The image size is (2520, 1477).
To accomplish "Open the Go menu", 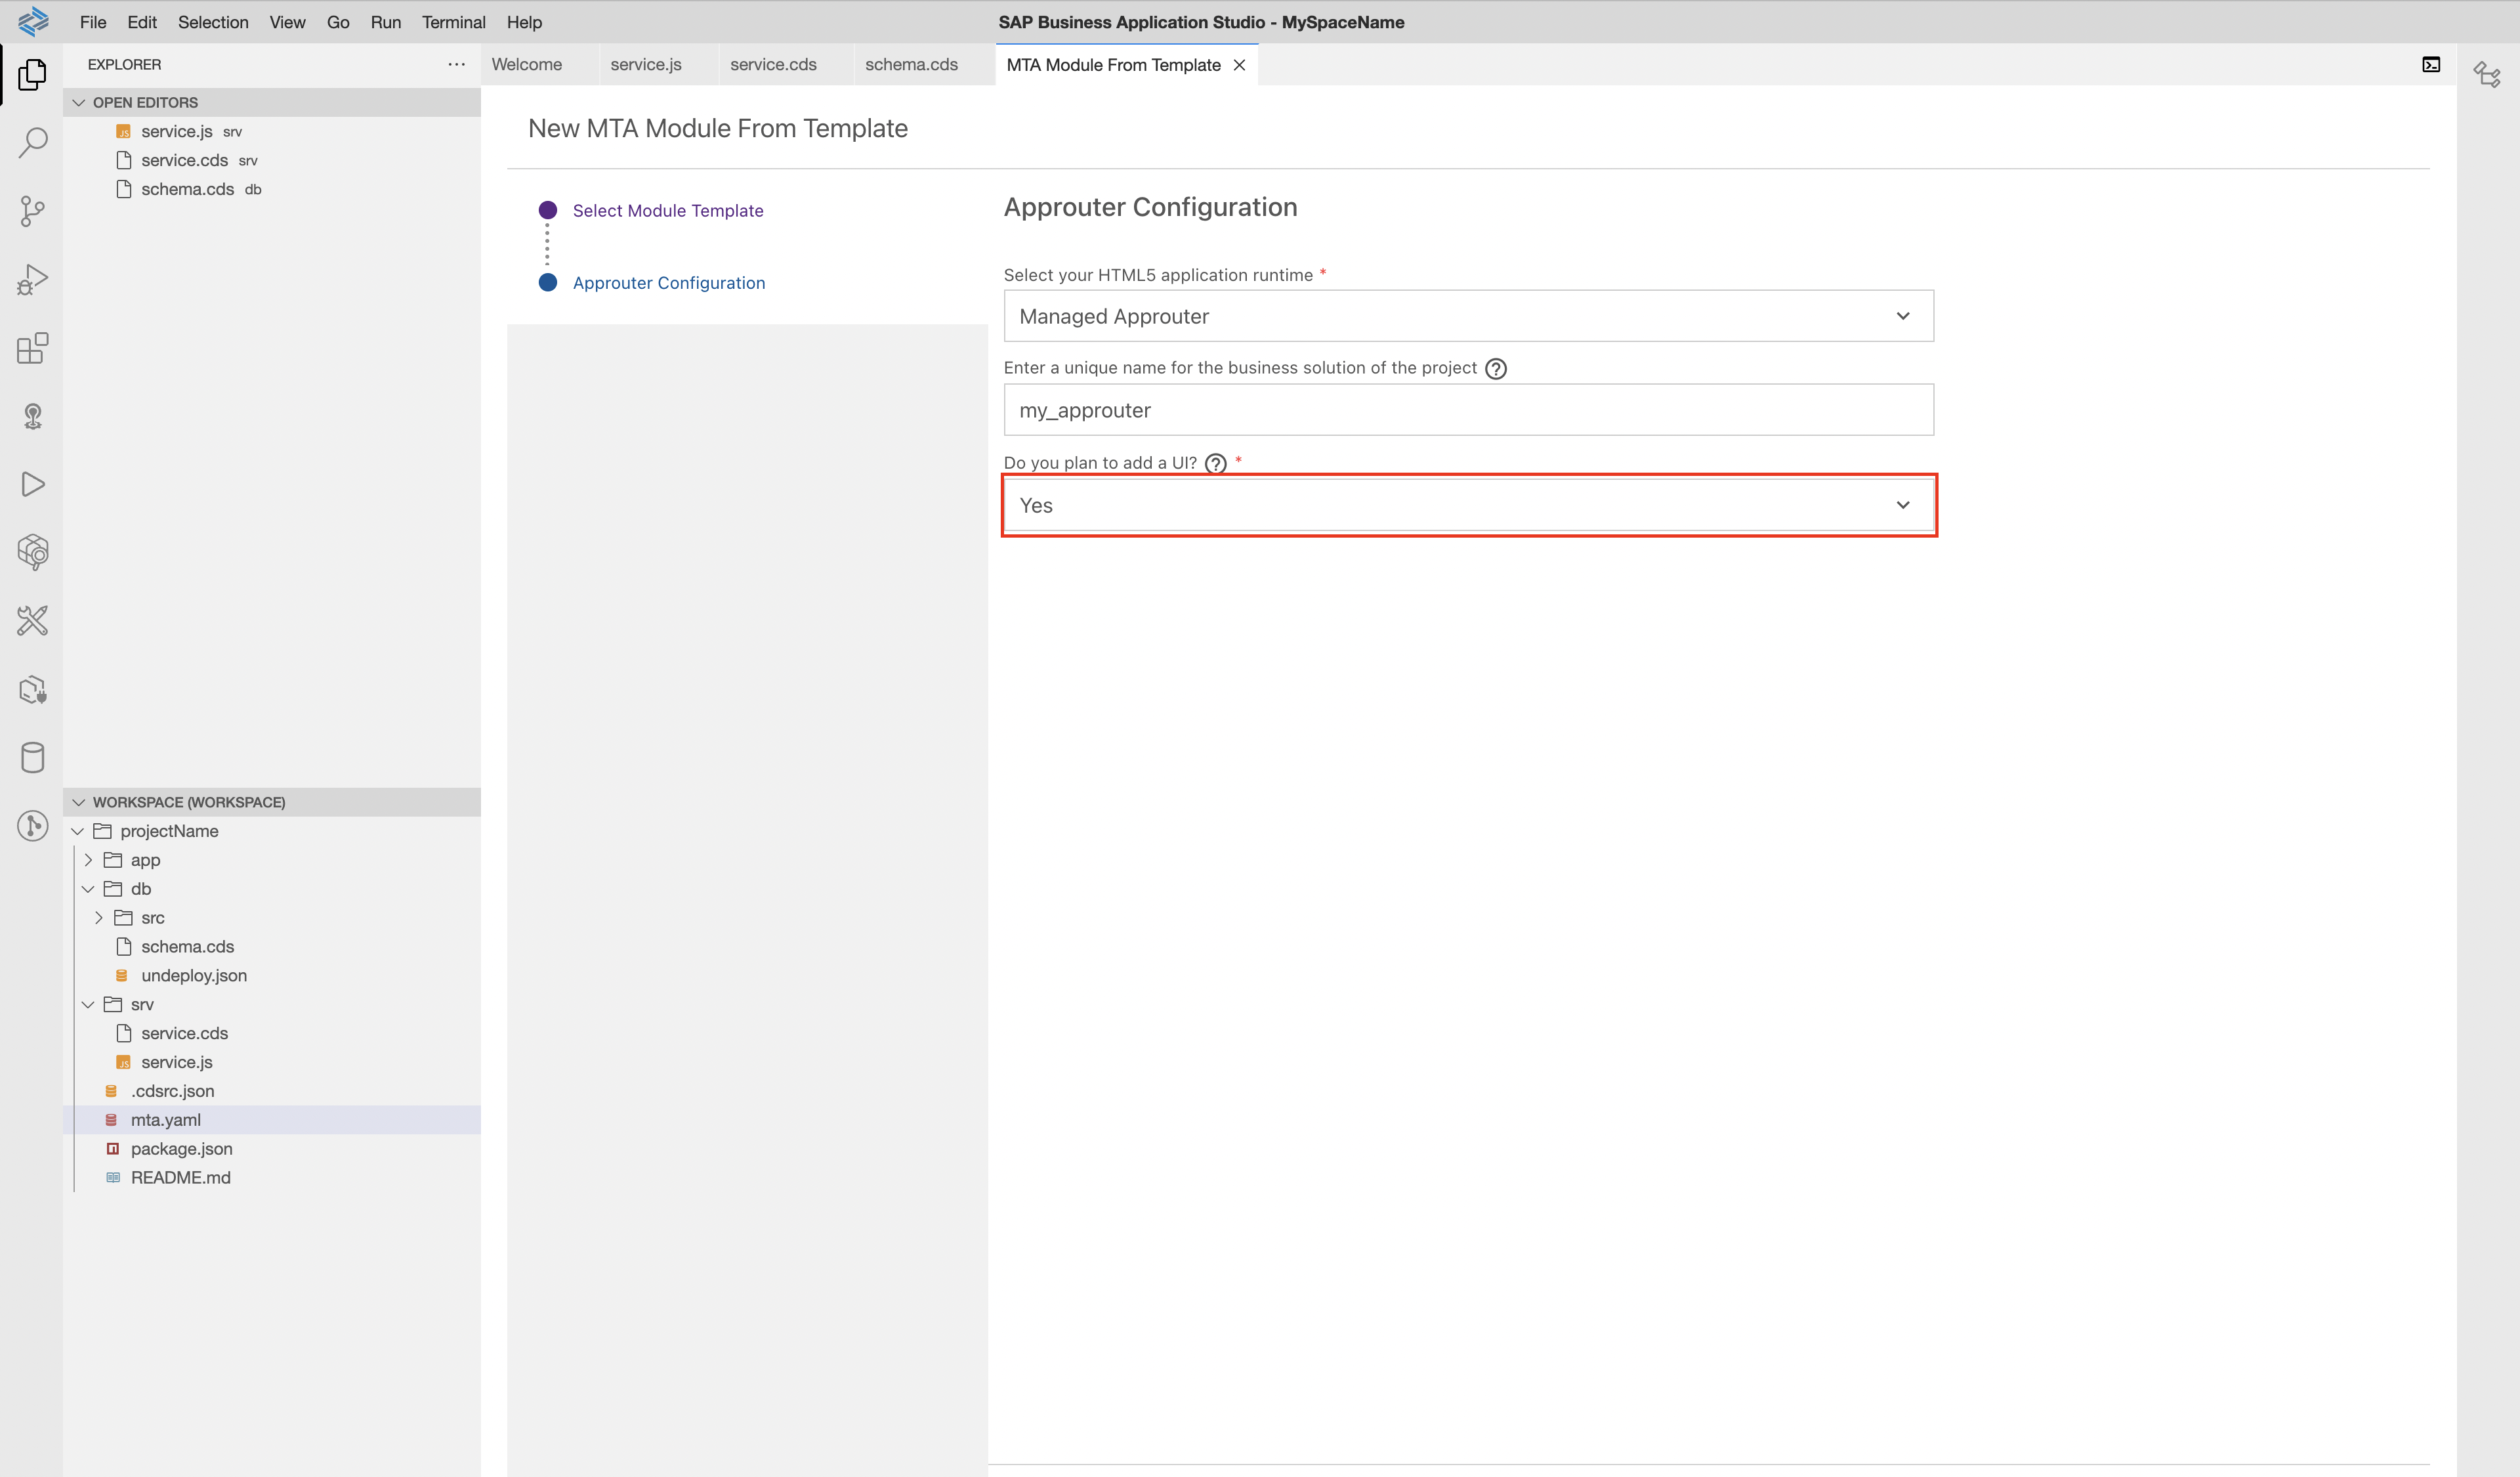I will click(338, 22).
